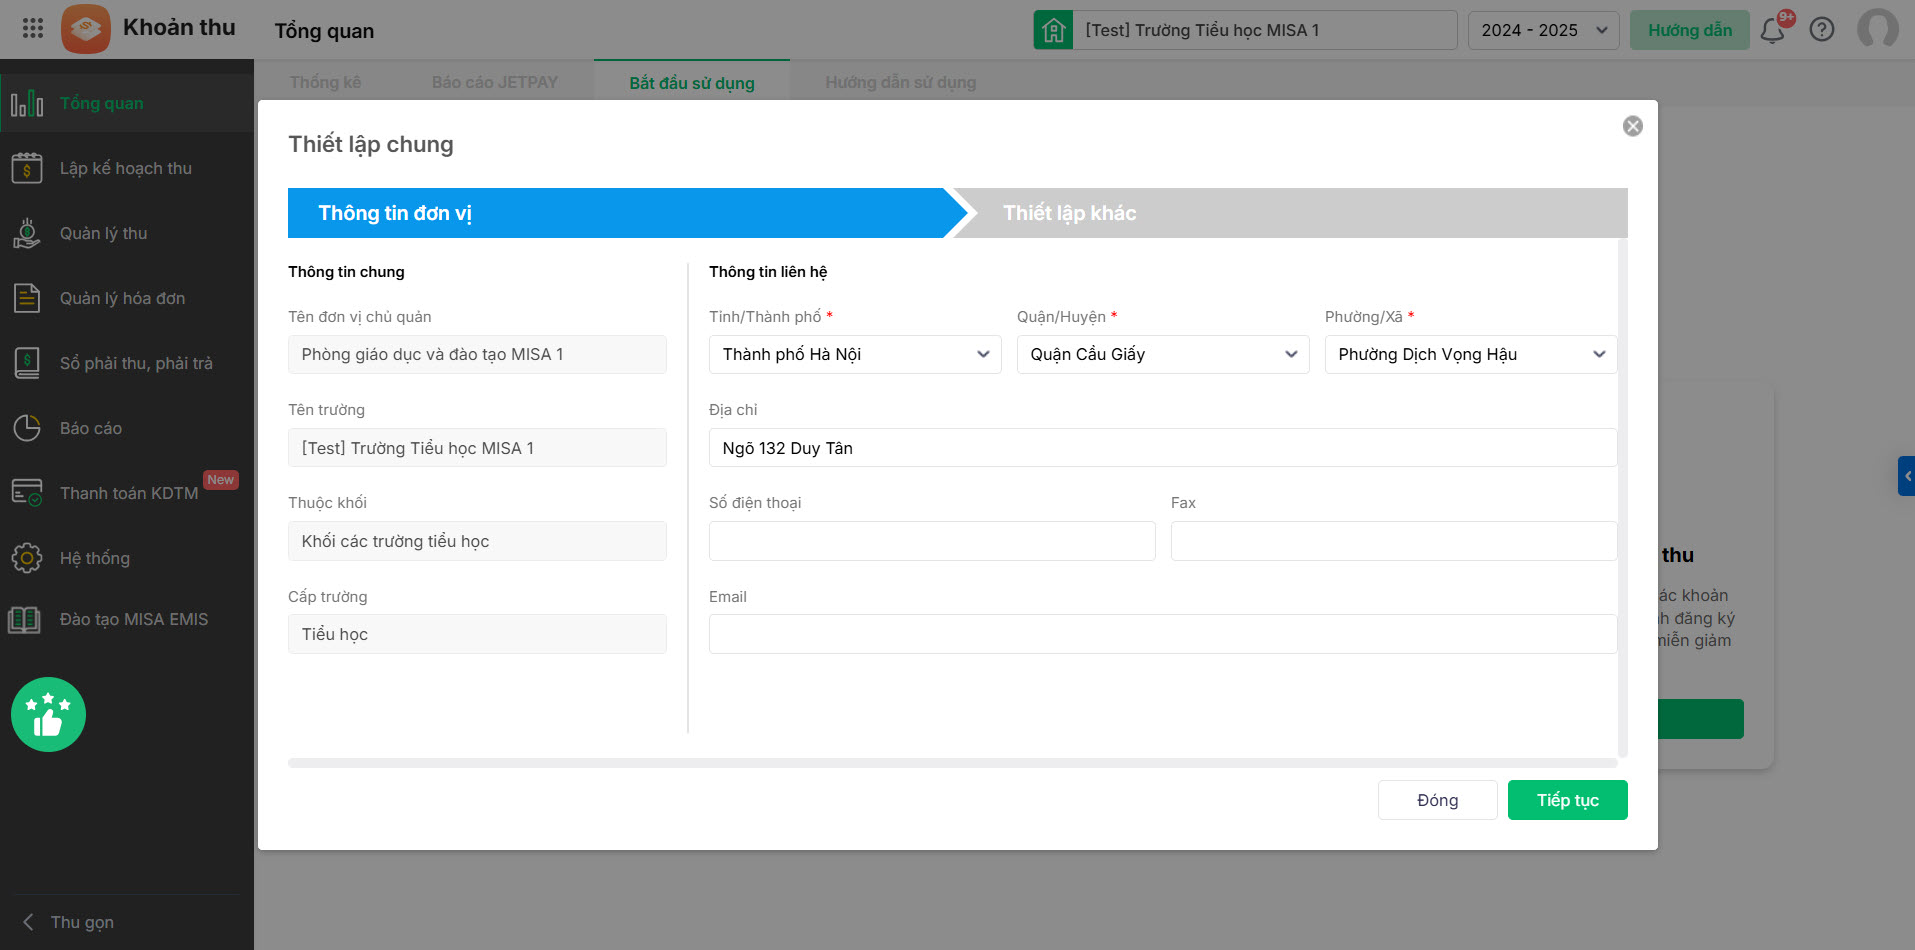Expand the blue side panel arrow
This screenshot has height=950, width=1915.
(x=1906, y=476)
